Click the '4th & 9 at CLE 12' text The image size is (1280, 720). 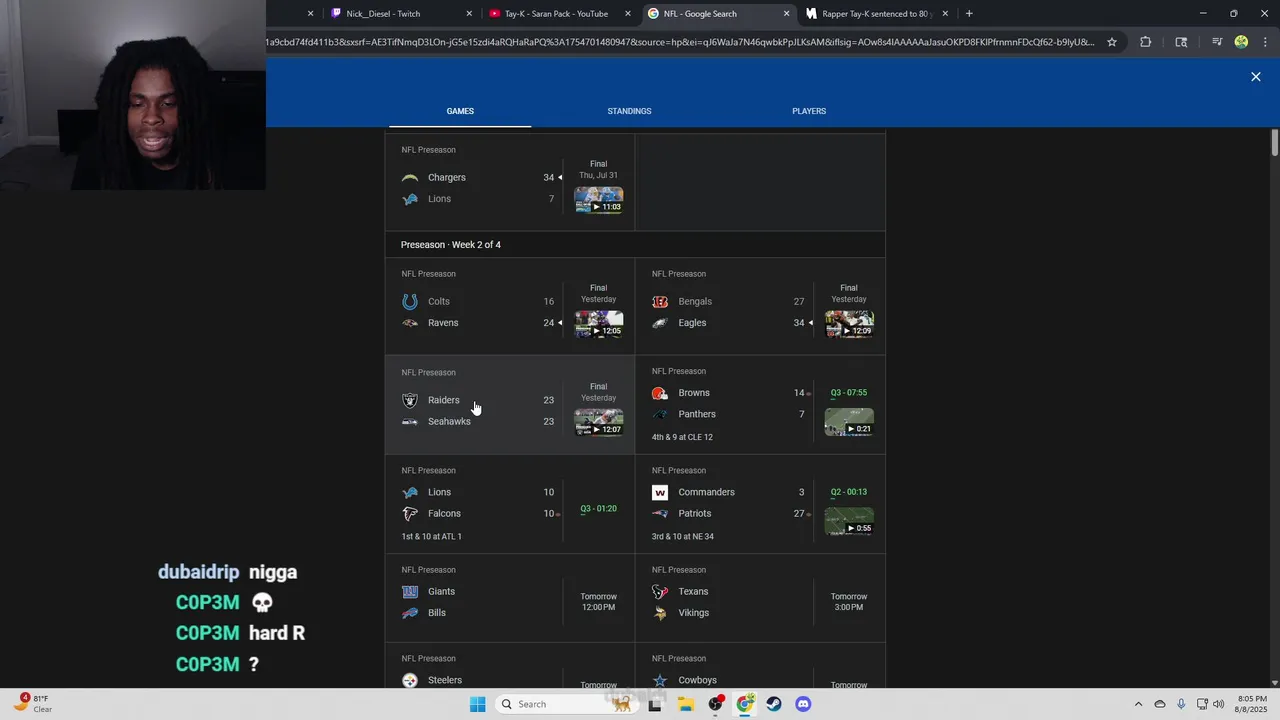pyautogui.click(x=682, y=437)
